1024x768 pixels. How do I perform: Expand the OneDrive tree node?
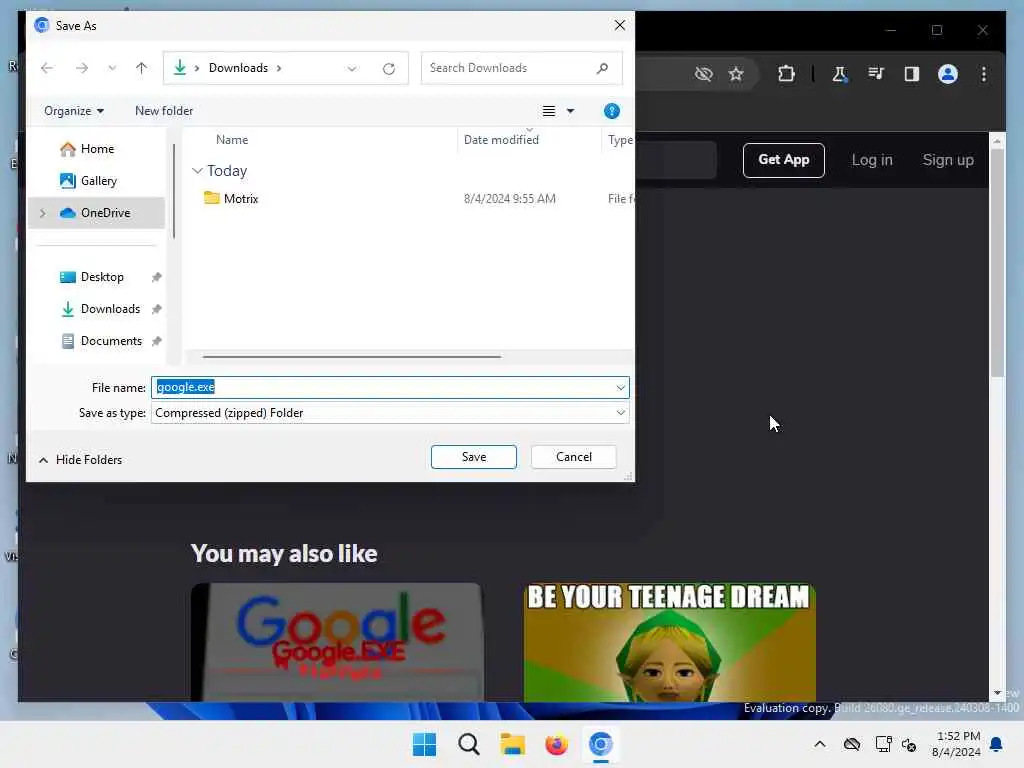click(43, 213)
